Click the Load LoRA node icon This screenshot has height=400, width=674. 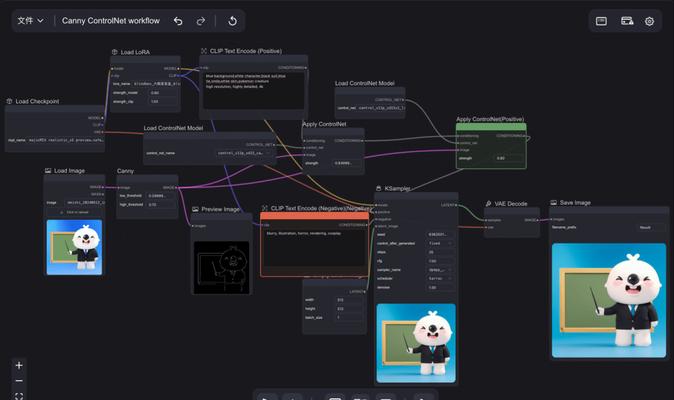point(115,52)
